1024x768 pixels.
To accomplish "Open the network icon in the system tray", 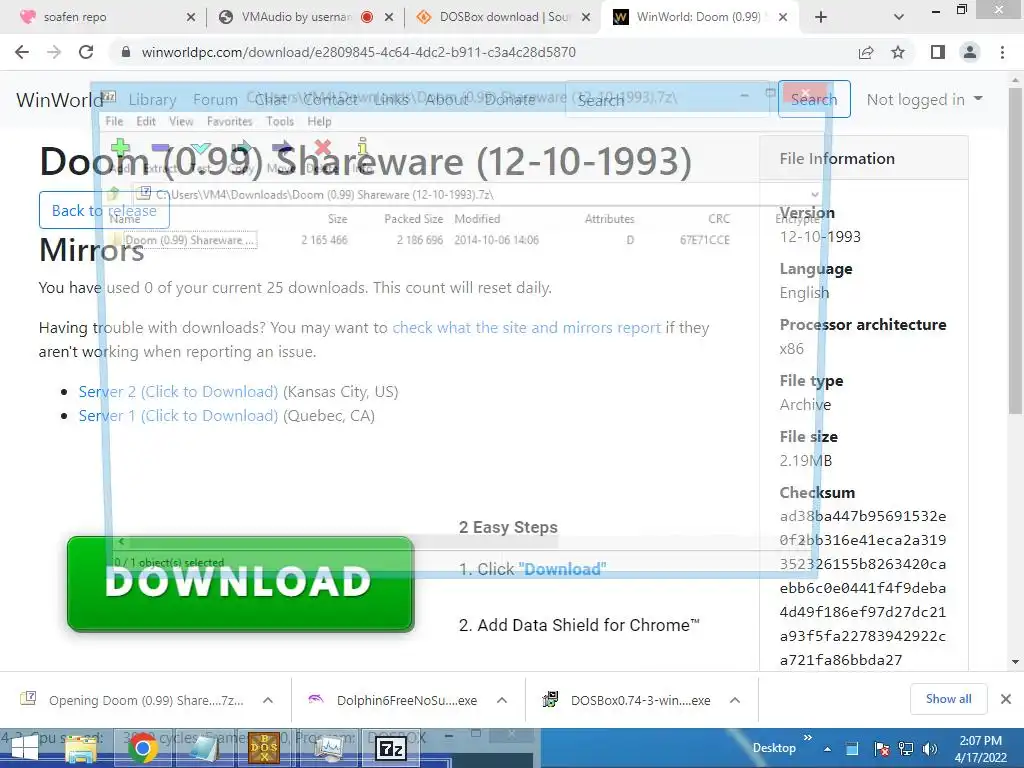I will [906, 749].
